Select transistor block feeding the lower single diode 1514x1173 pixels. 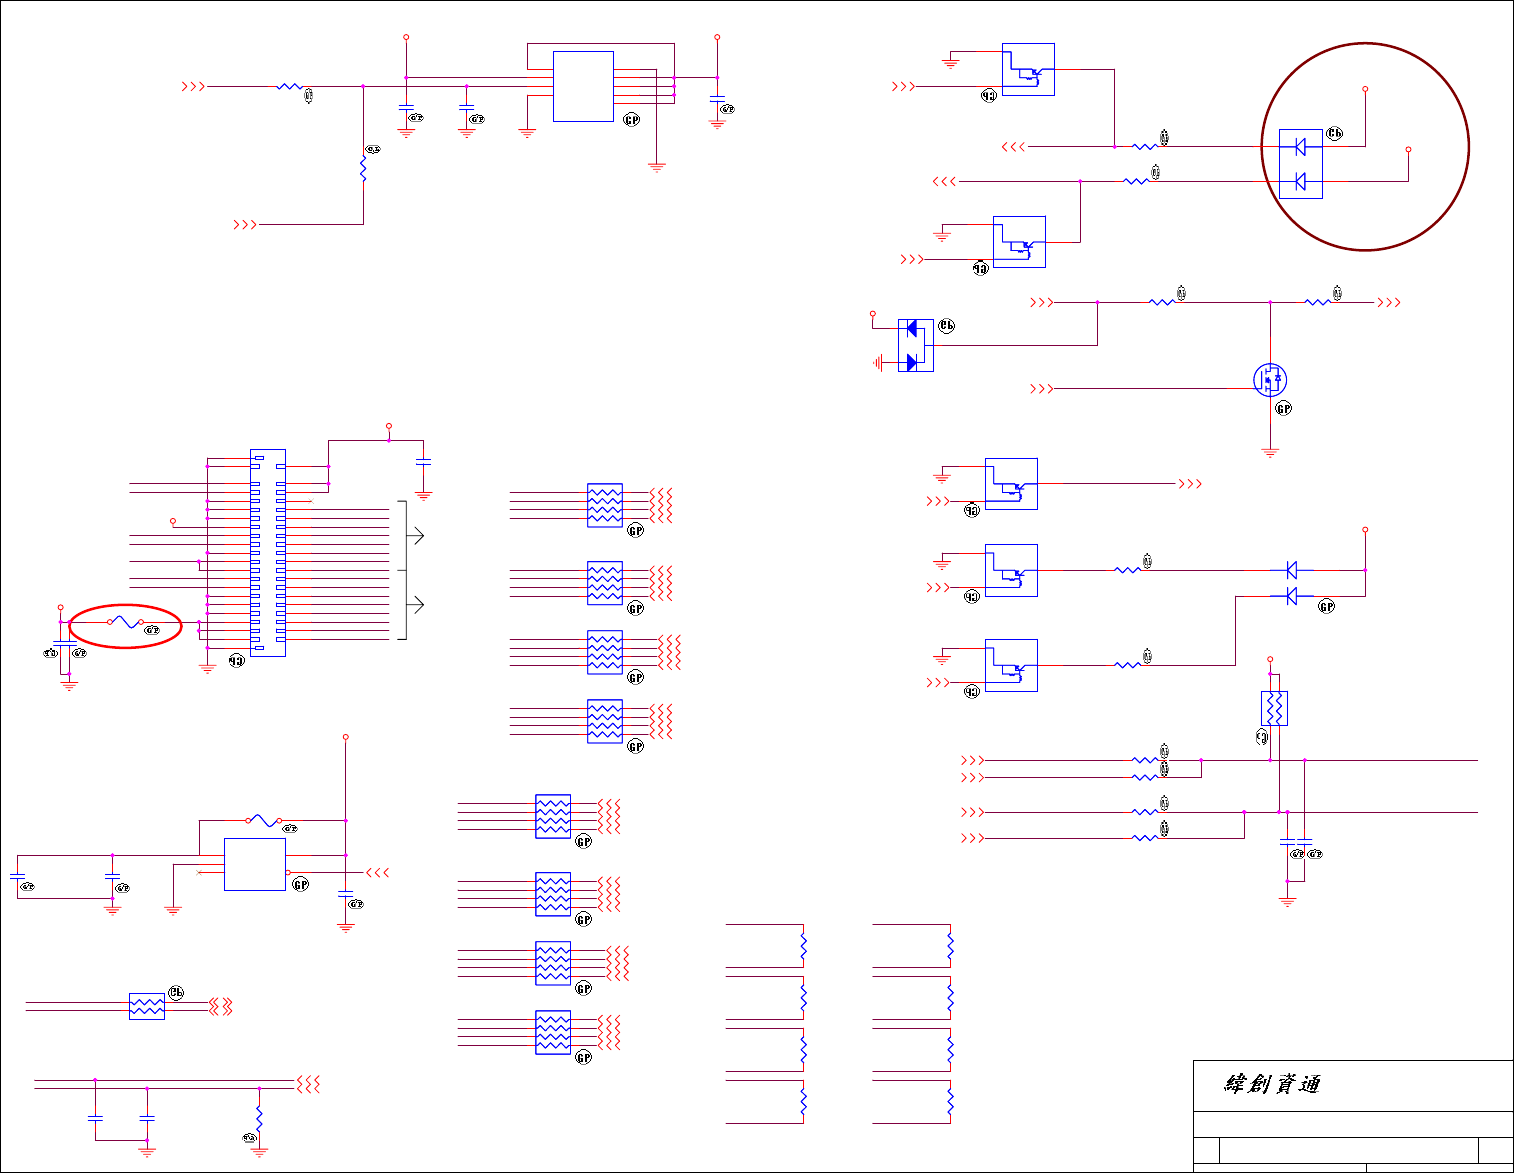[1011, 665]
